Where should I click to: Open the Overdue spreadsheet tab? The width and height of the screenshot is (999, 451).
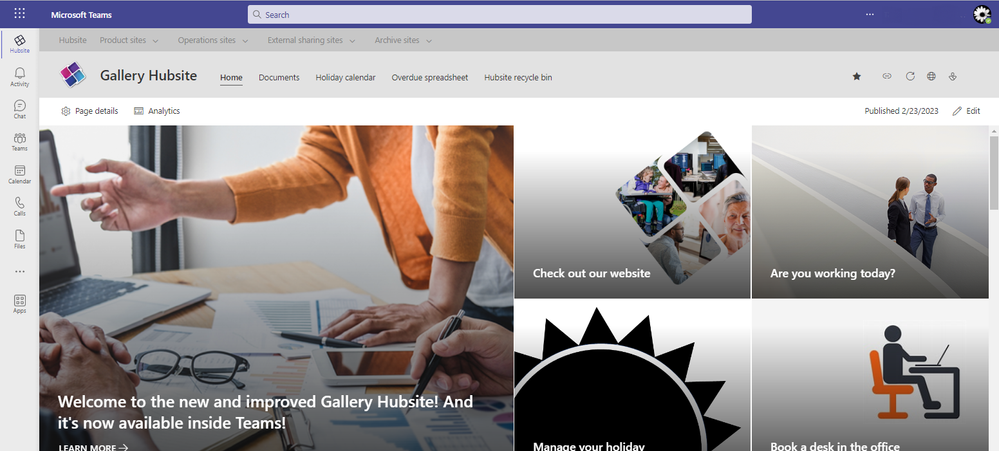(x=429, y=78)
